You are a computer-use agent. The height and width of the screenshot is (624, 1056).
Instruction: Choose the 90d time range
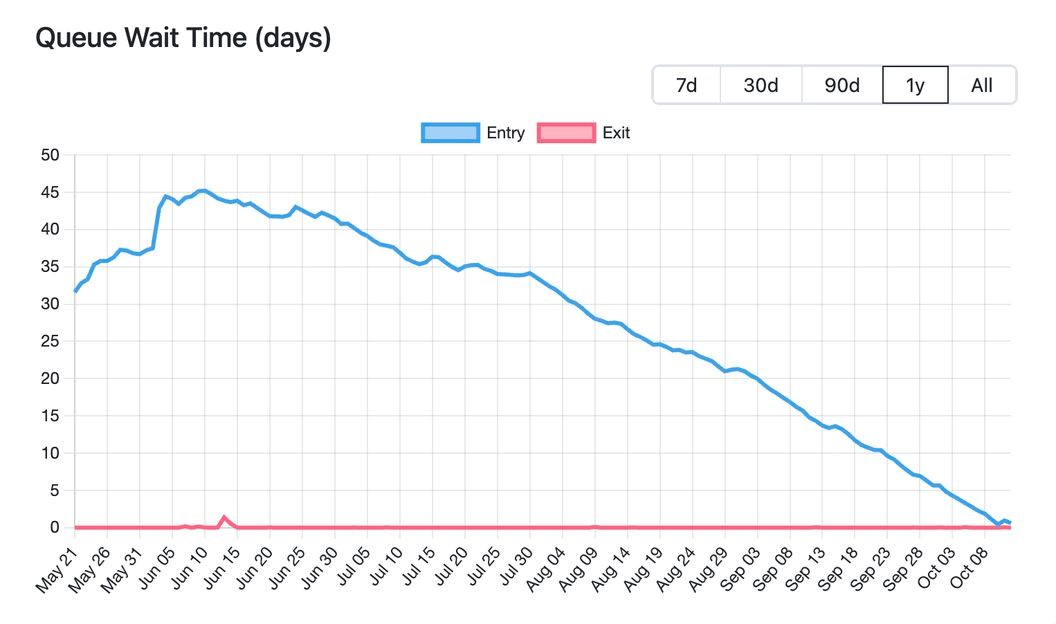[842, 85]
